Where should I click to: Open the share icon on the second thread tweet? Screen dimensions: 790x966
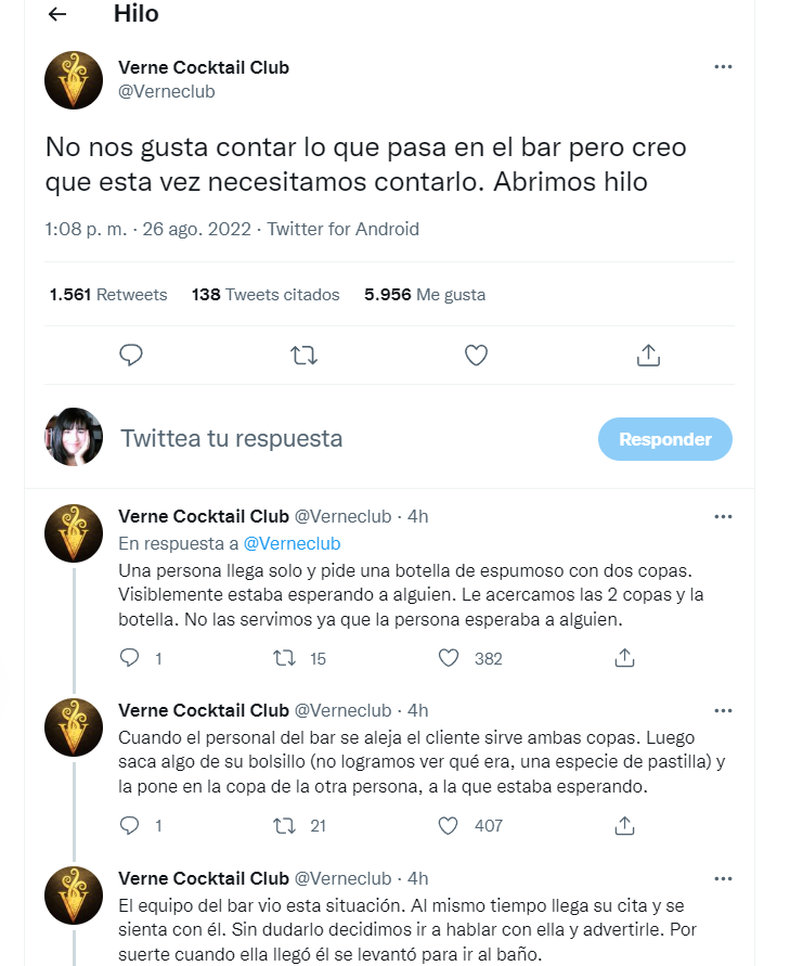[x=624, y=826]
